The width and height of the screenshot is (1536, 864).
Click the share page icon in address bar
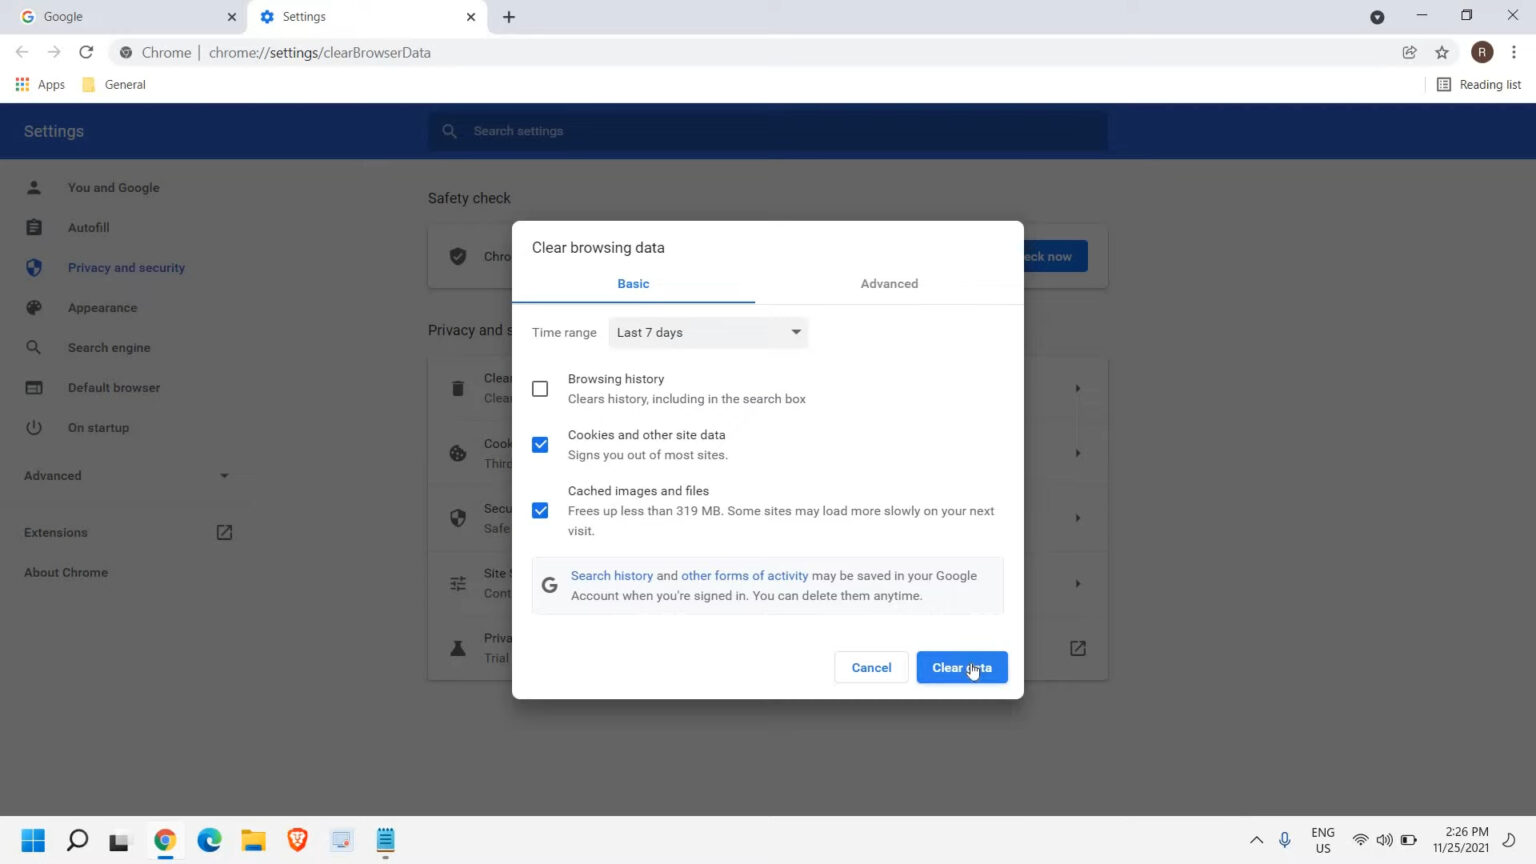point(1409,53)
